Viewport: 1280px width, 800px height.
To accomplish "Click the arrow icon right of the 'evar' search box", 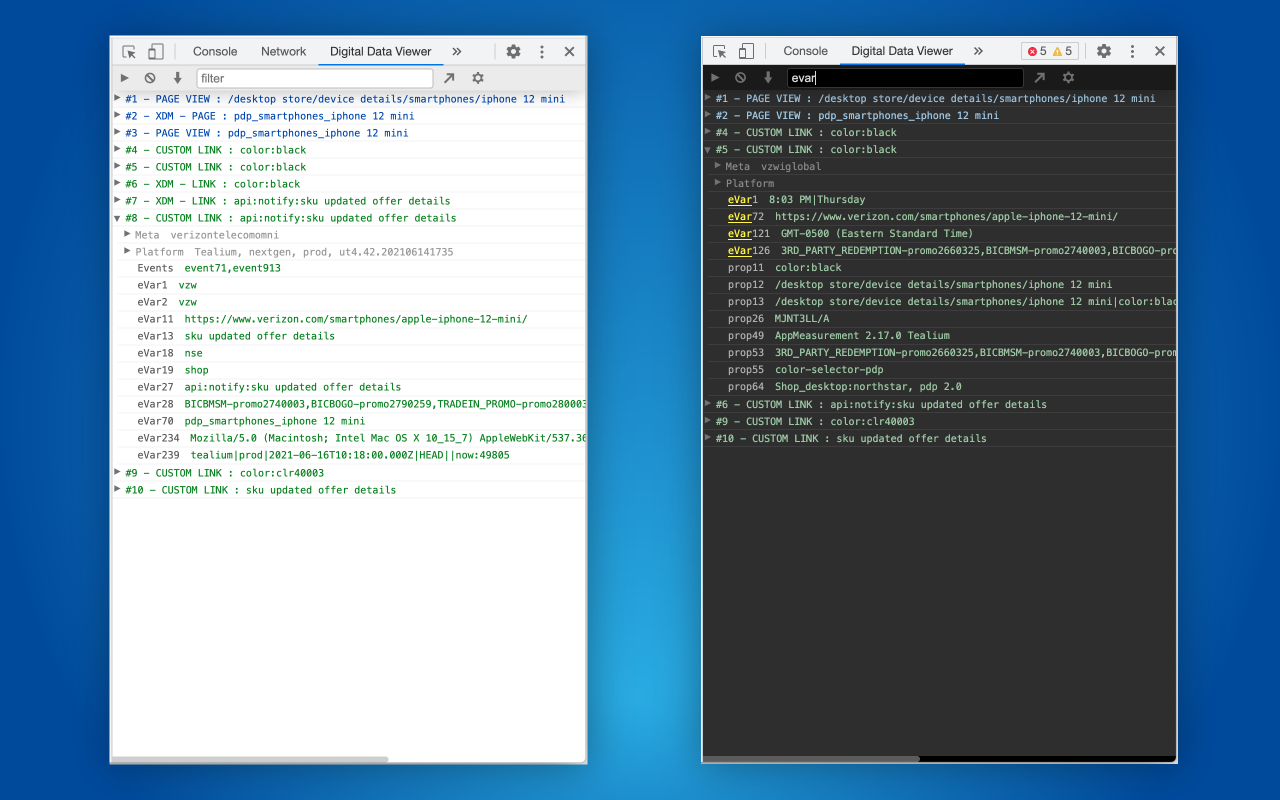I will coord(1040,78).
